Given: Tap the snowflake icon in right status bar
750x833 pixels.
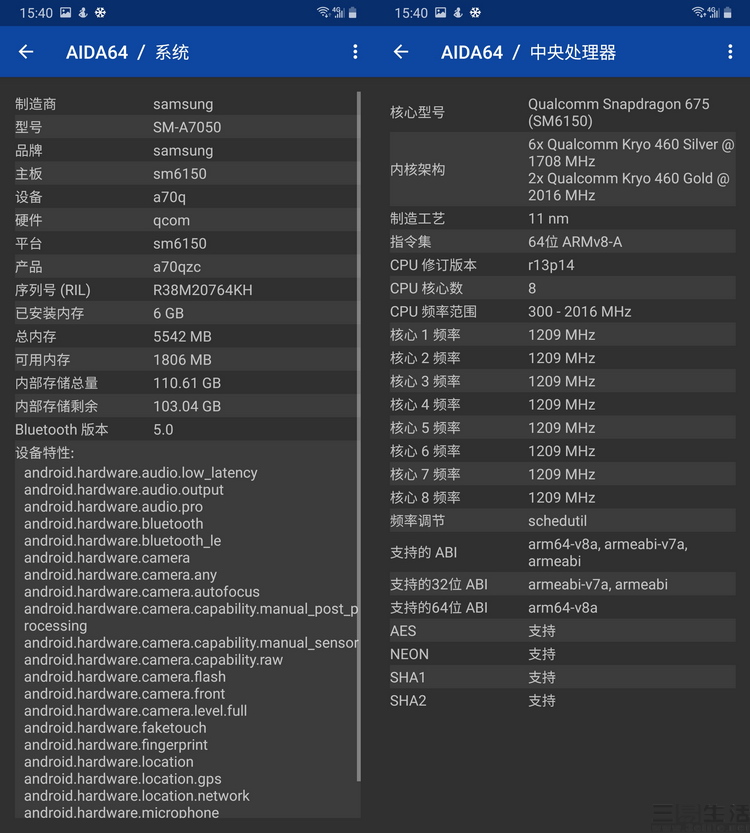Looking at the screenshot, I should pyautogui.click(x=475, y=12).
